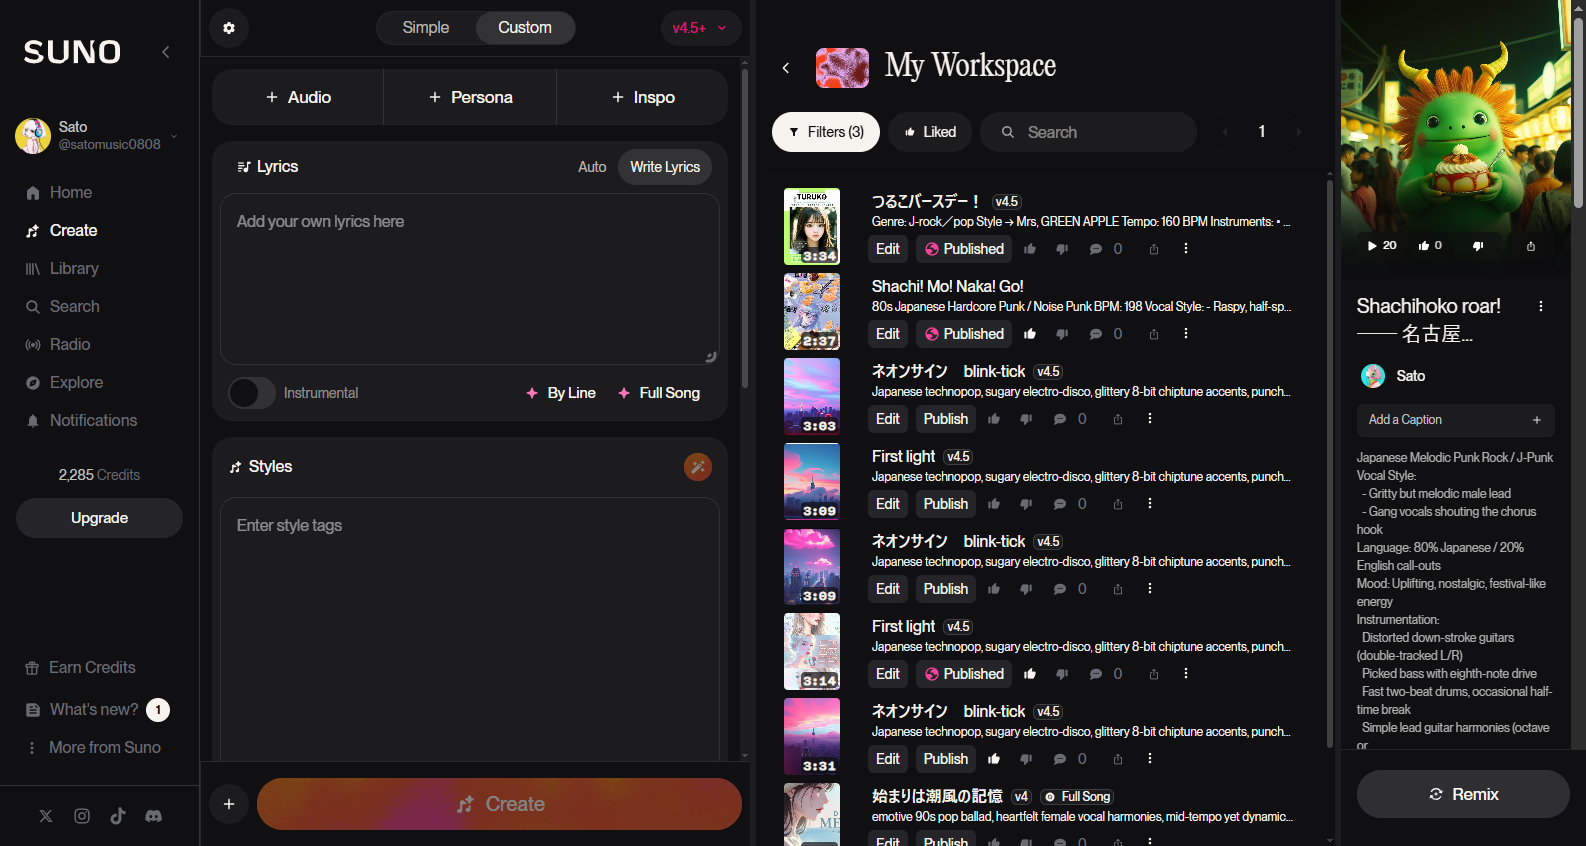The height and width of the screenshot is (846, 1586).
Task: Open the TikTok social link
Action: [x=118, y=816]
